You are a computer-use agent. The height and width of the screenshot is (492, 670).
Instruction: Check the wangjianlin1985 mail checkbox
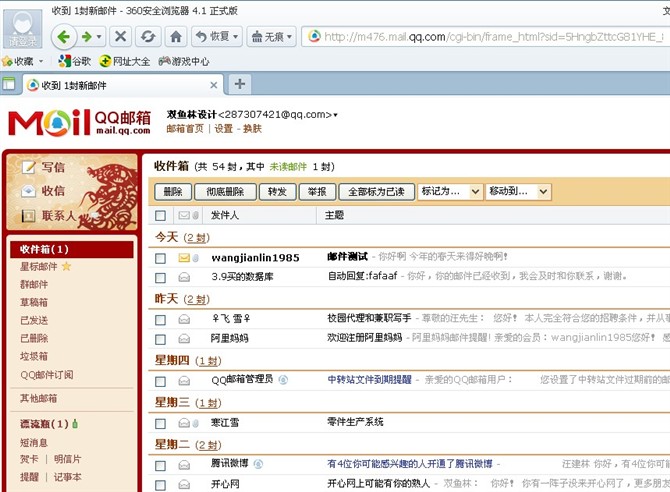[x=161, y=258]
